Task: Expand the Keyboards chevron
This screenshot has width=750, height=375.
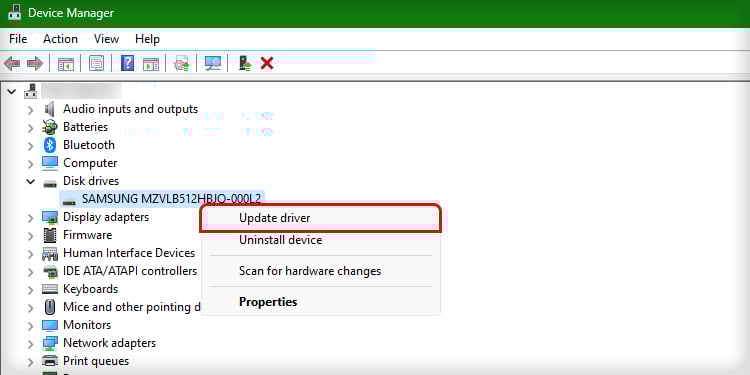Action: (x=31, y=290)
